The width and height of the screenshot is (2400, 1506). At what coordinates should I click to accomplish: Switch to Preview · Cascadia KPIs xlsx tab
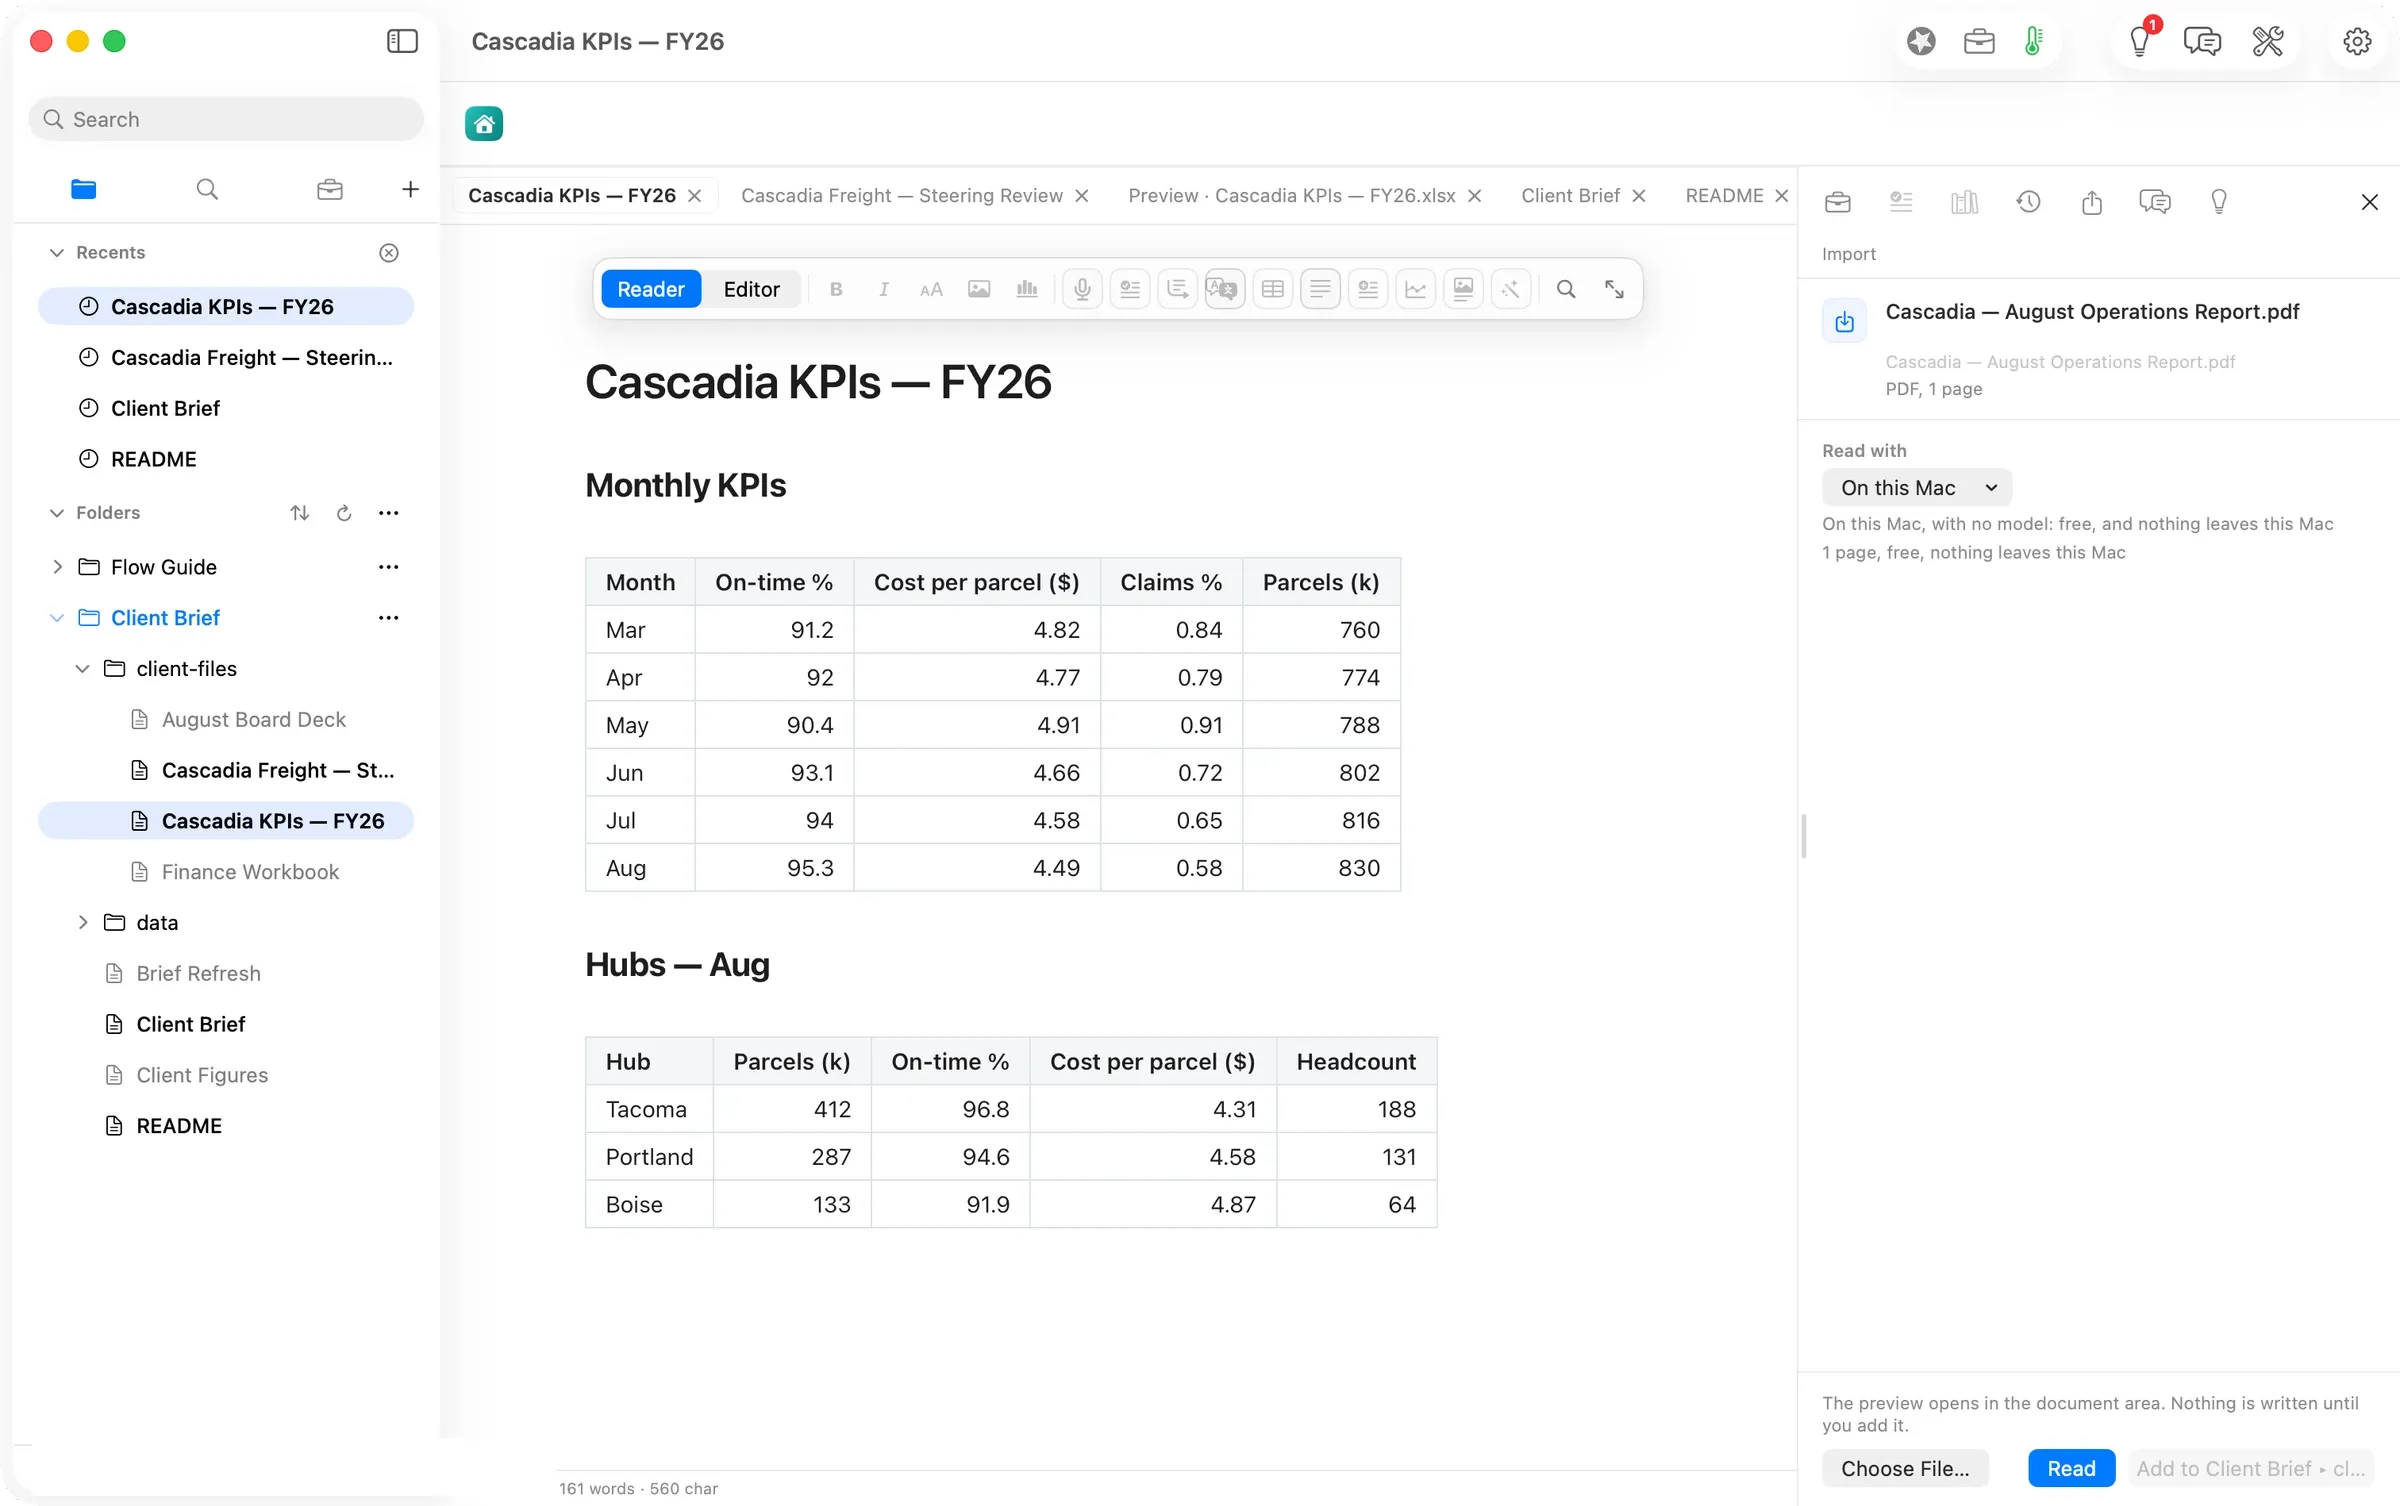pos(1292,196)
